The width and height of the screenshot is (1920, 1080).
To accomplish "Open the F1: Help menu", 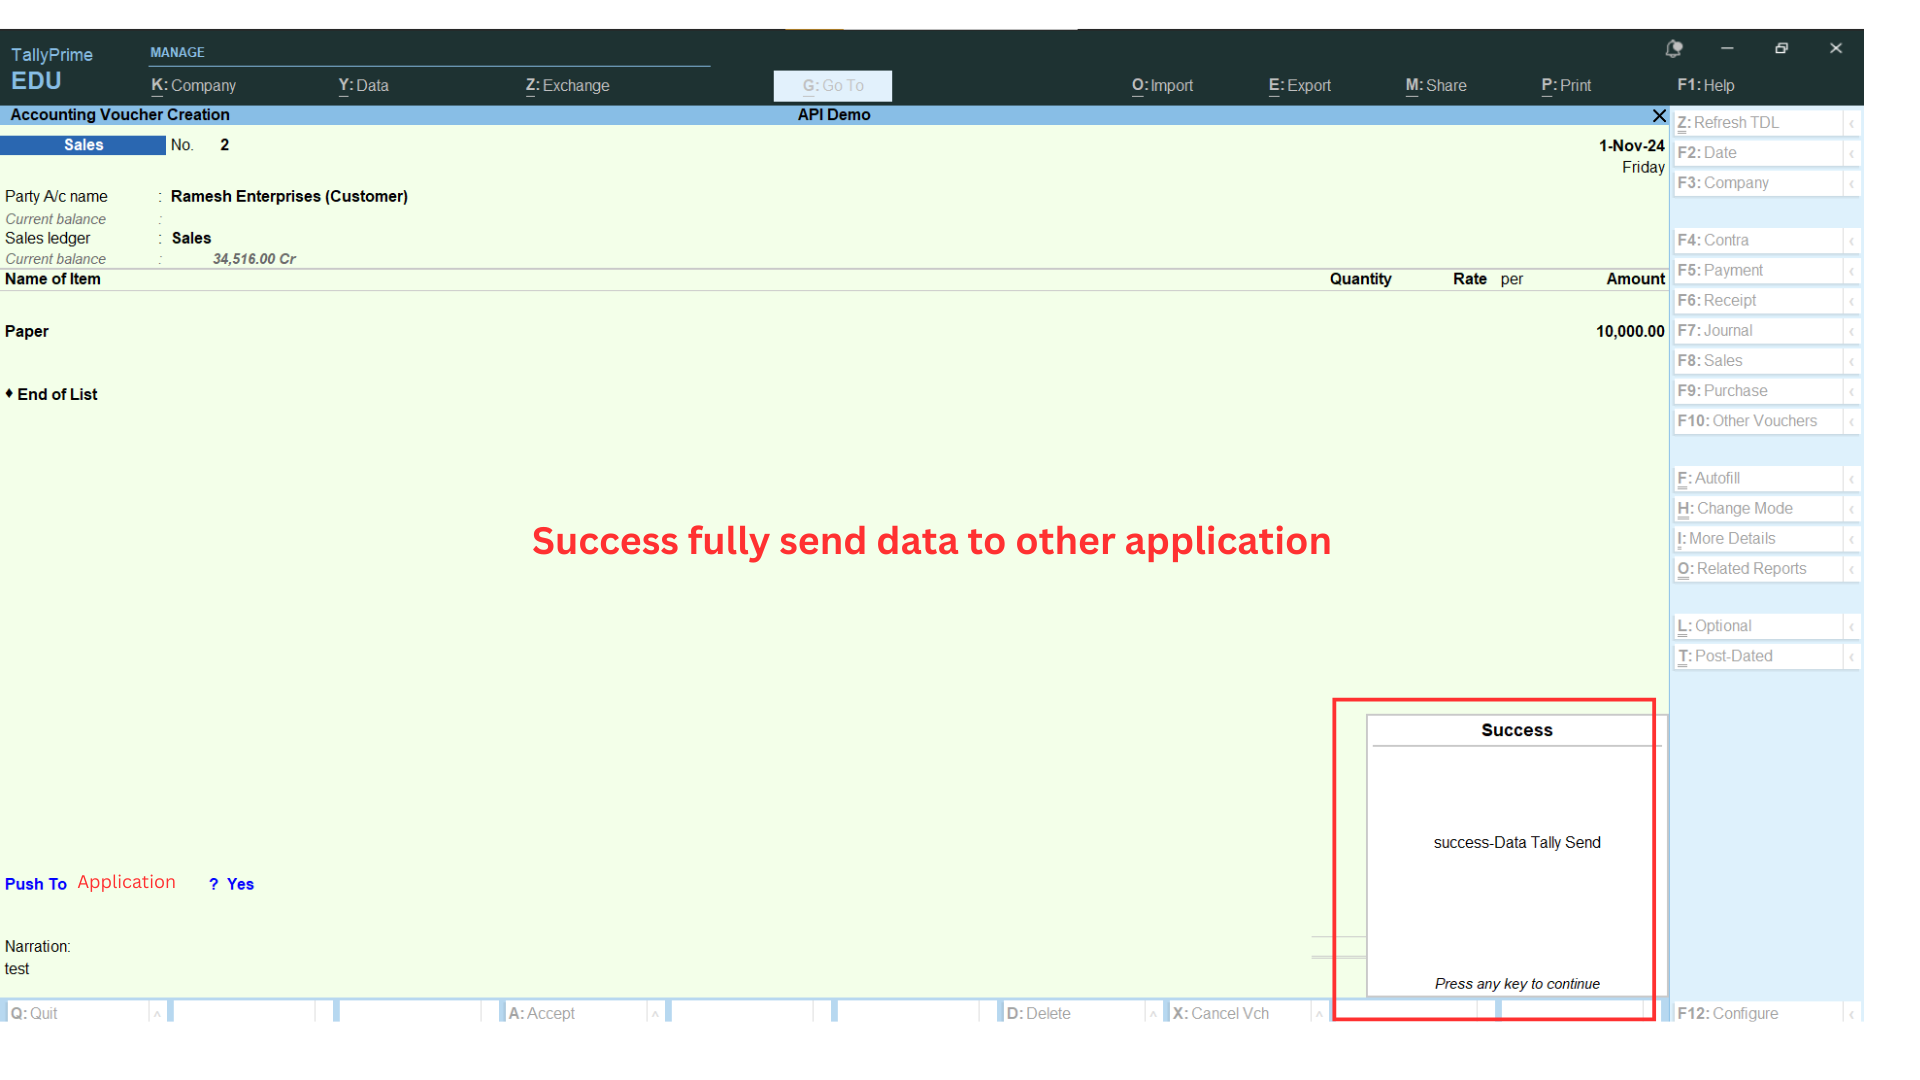I will pyautogui.click(x=1705, y=86).
